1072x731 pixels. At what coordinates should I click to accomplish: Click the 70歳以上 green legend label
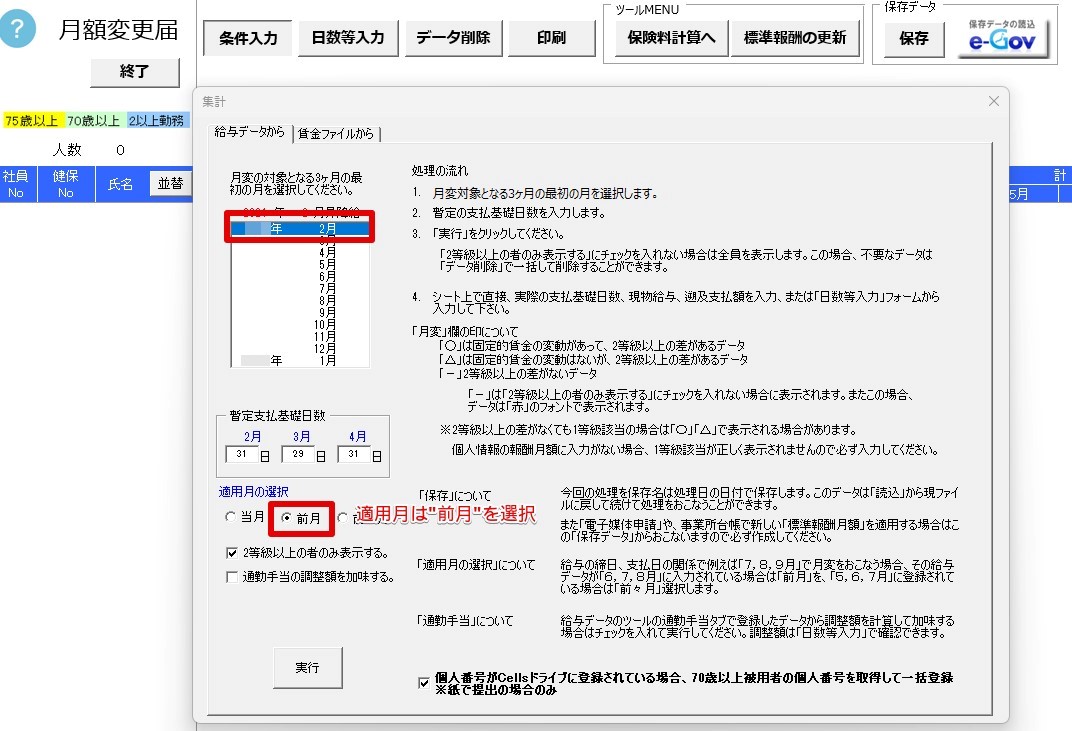94,121
